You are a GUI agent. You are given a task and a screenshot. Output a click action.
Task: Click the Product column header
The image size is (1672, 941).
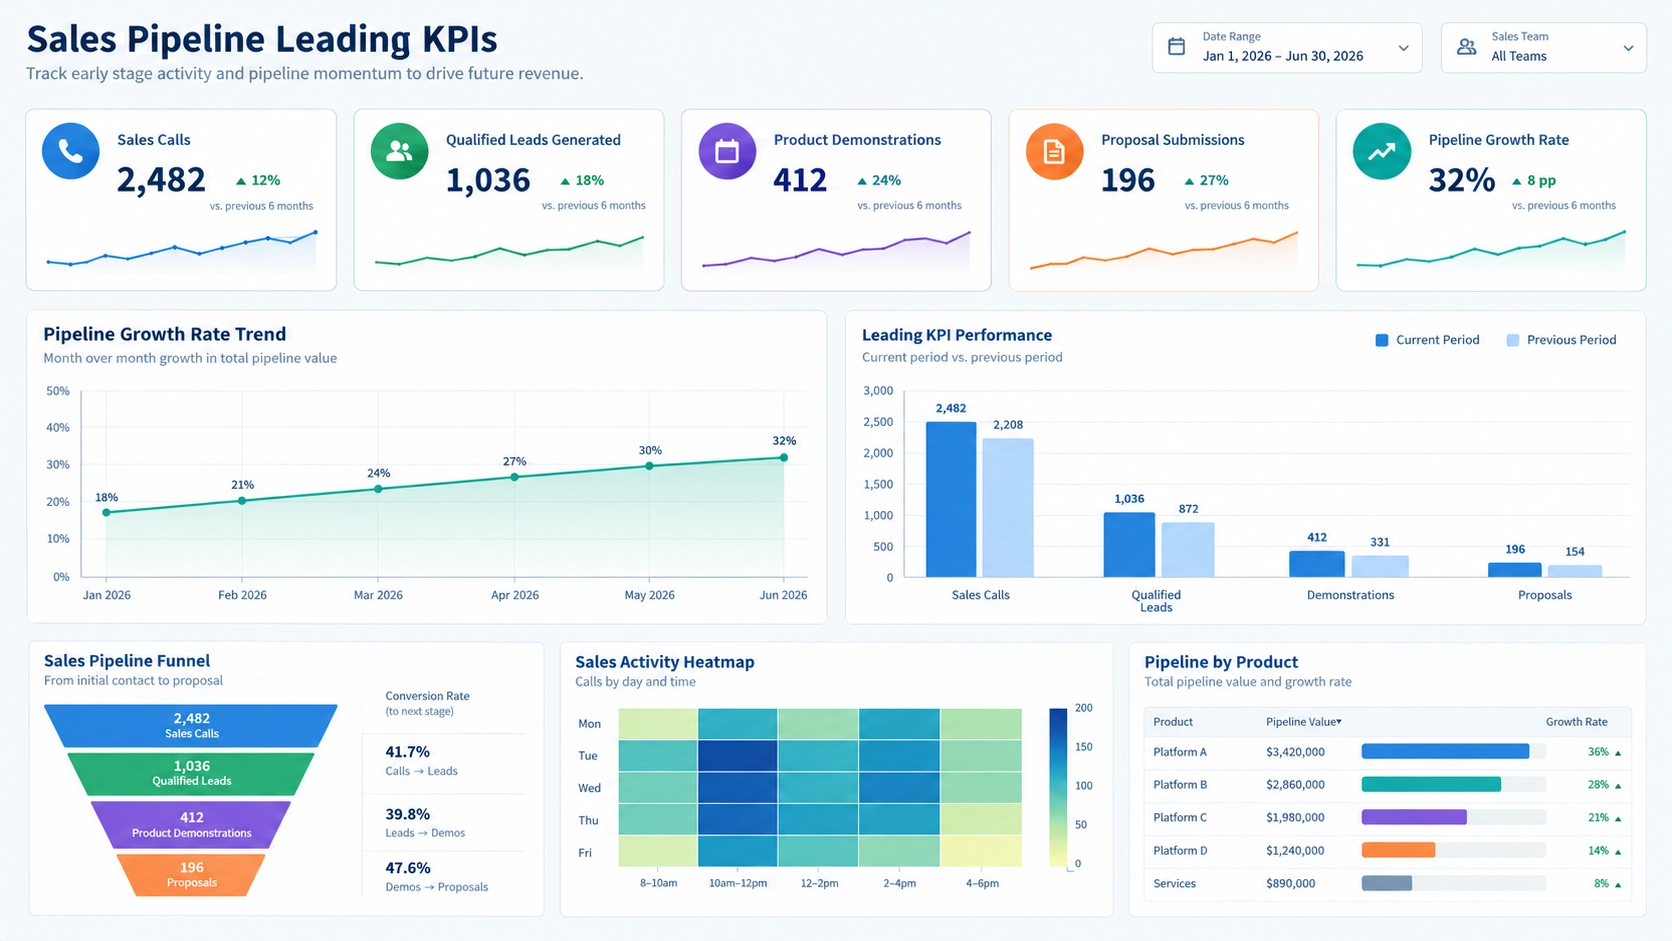(x=1173, y=722)
